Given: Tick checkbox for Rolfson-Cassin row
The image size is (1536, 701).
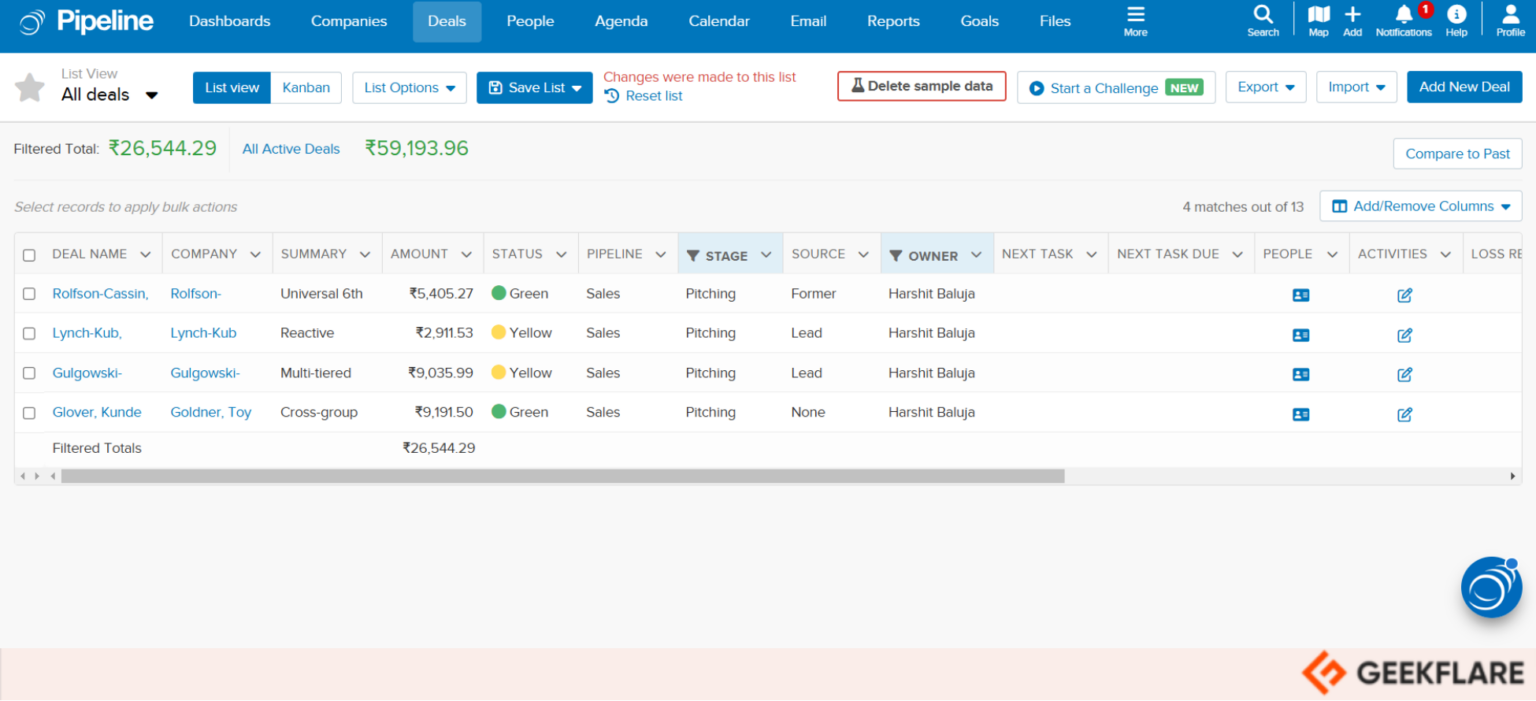Looking at the screenshot, I should pos(29,294).
